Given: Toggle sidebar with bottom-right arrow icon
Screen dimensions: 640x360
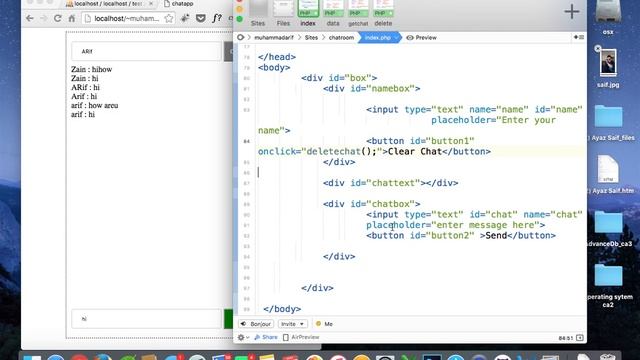Looking at the screenshot, I should click(x=580, y=338).
